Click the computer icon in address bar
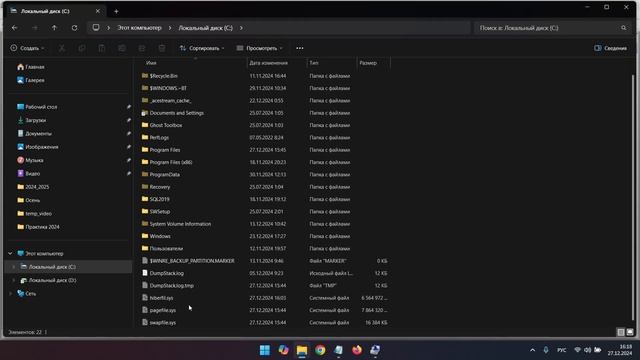This screenshot has width=640, height=360. (96, 28)
